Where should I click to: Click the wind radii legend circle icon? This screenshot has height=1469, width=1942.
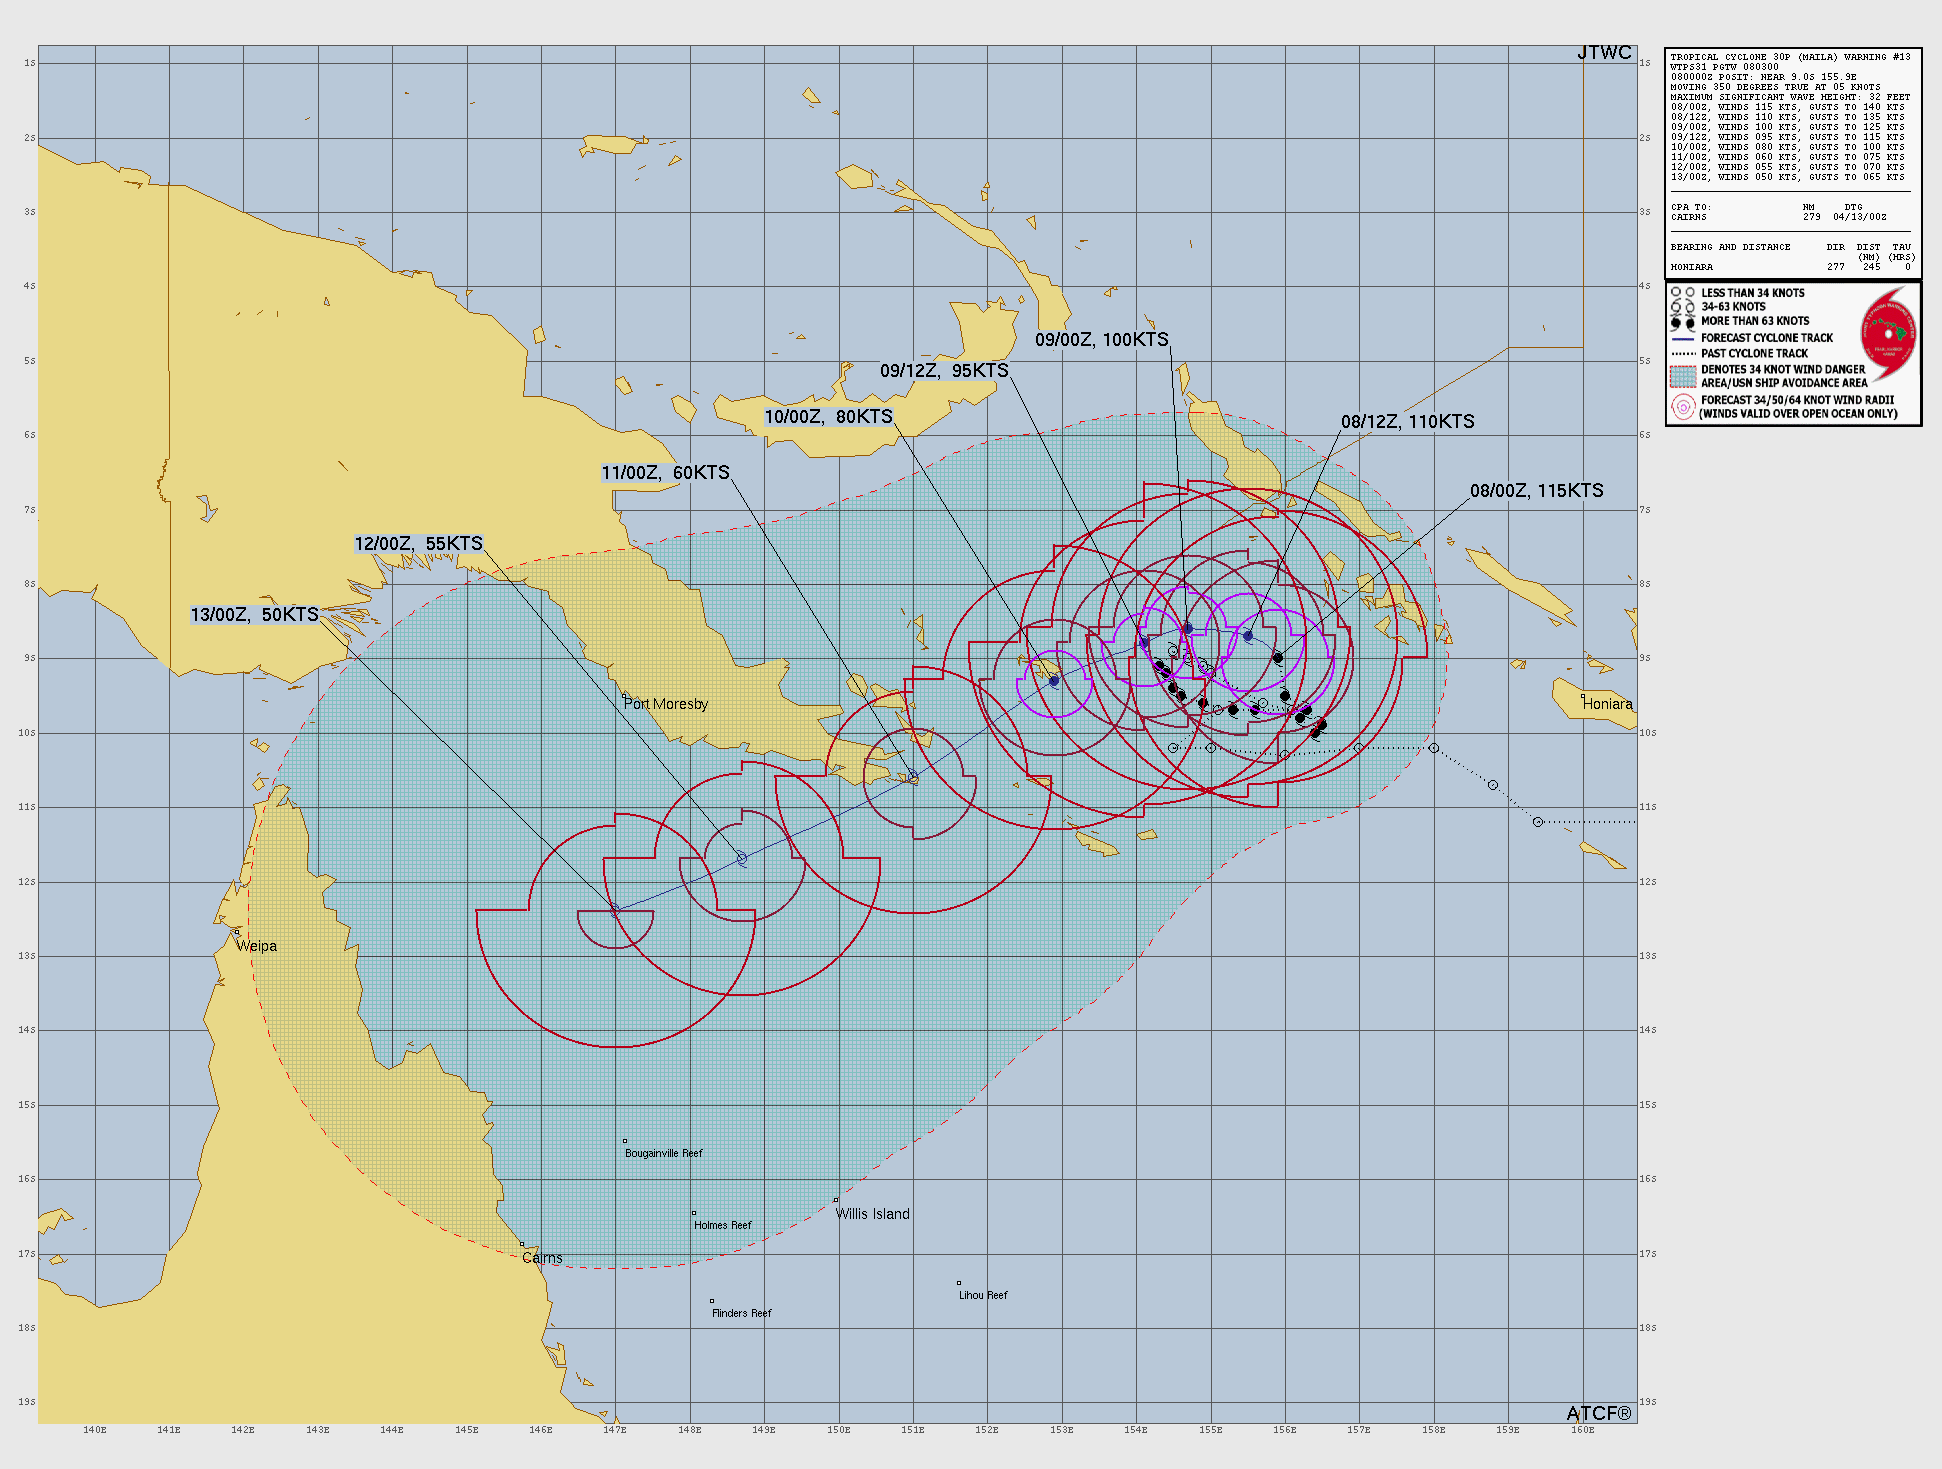coord(1683,406)
